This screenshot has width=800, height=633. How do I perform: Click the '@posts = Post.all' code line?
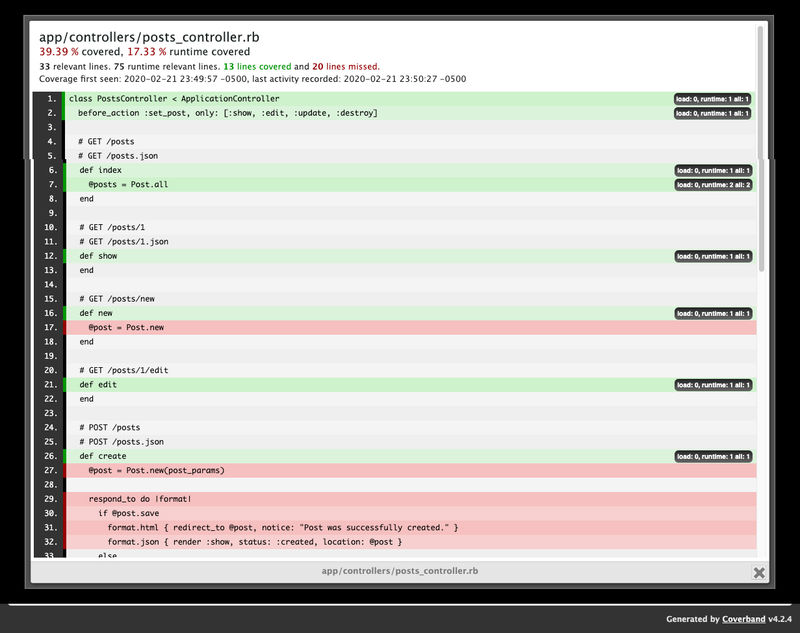coord(410,184)
